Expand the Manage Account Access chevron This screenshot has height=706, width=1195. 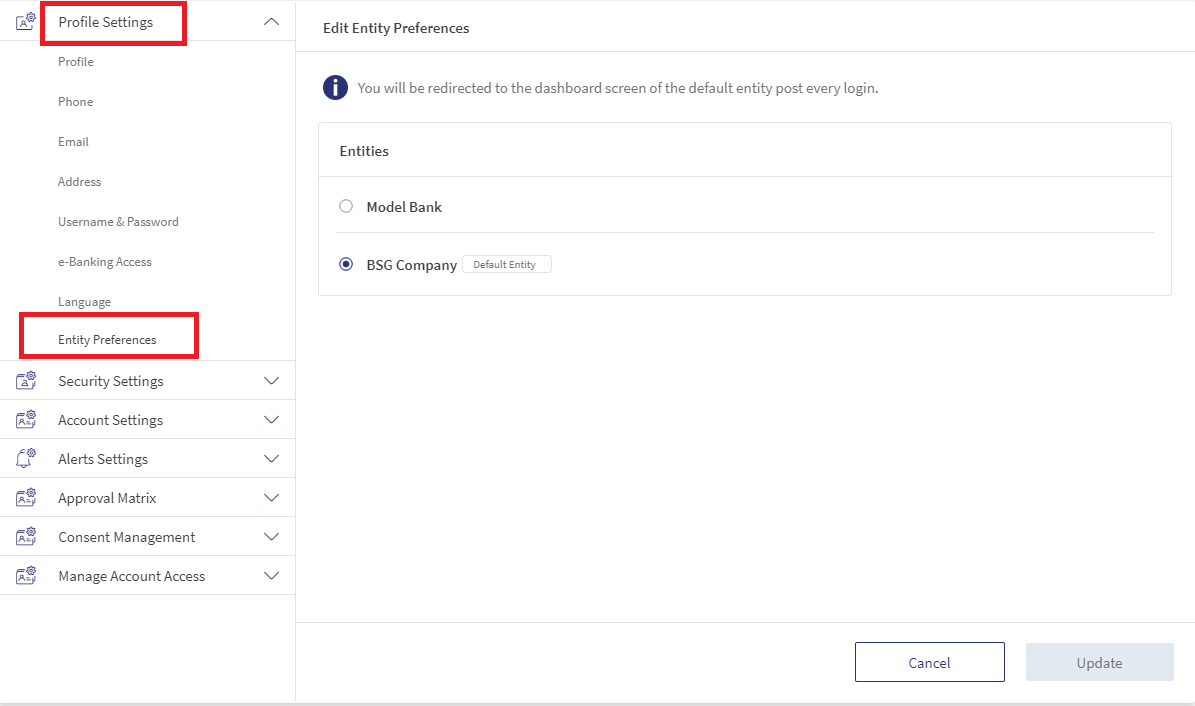pyautogui.click(x=271, y=576)
